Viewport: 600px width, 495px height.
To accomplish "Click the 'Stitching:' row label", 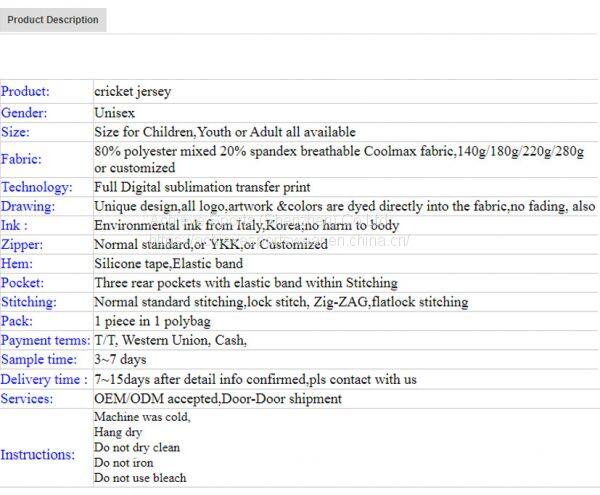I will (x=29, y=302).
